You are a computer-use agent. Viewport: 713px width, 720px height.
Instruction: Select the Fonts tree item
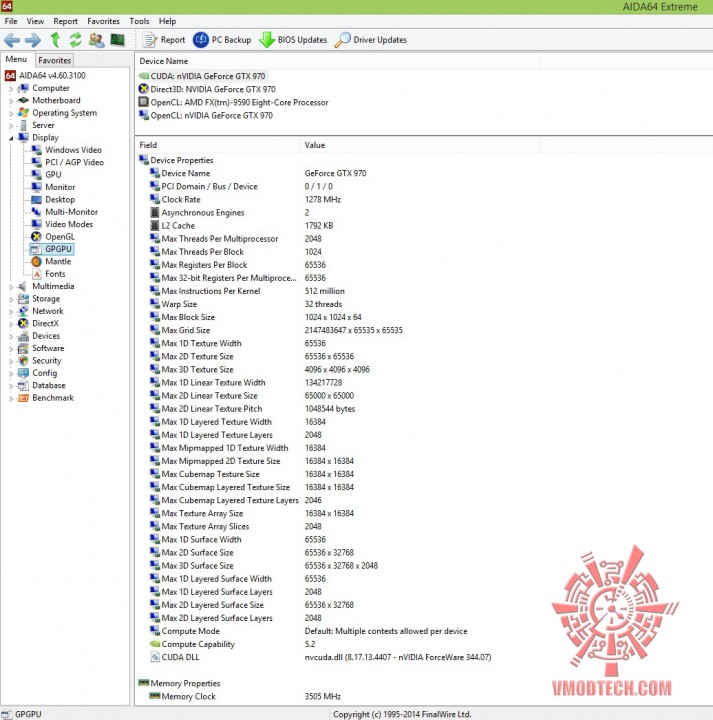[x=48, y=274]
